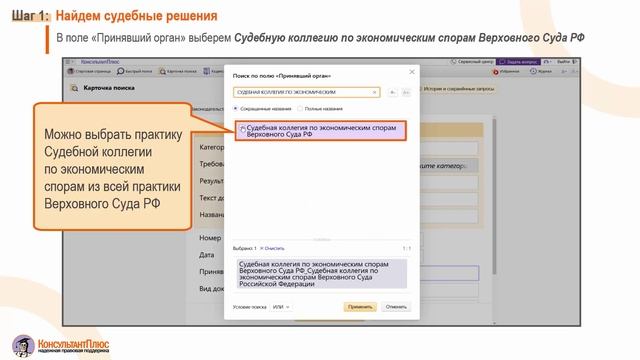
Task: Clear the search text field with the x
Action: point(374,92)
